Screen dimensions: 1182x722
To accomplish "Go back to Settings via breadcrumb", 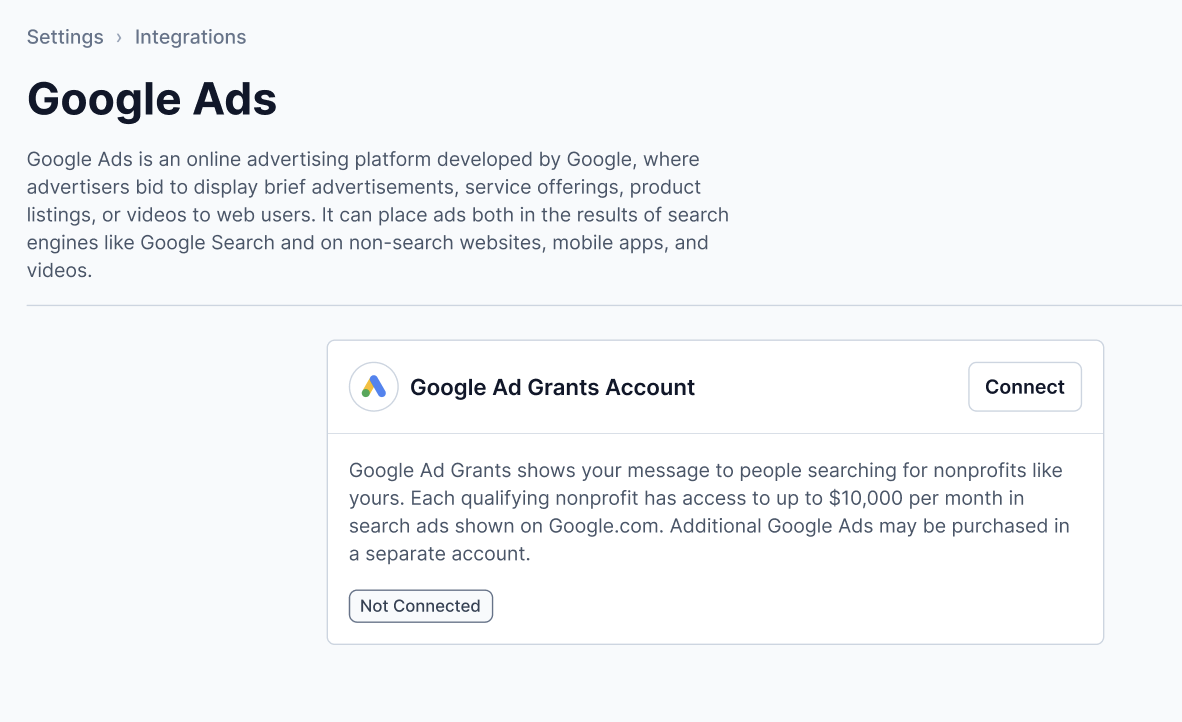I will pyautogui.click(x=65, y=37).
